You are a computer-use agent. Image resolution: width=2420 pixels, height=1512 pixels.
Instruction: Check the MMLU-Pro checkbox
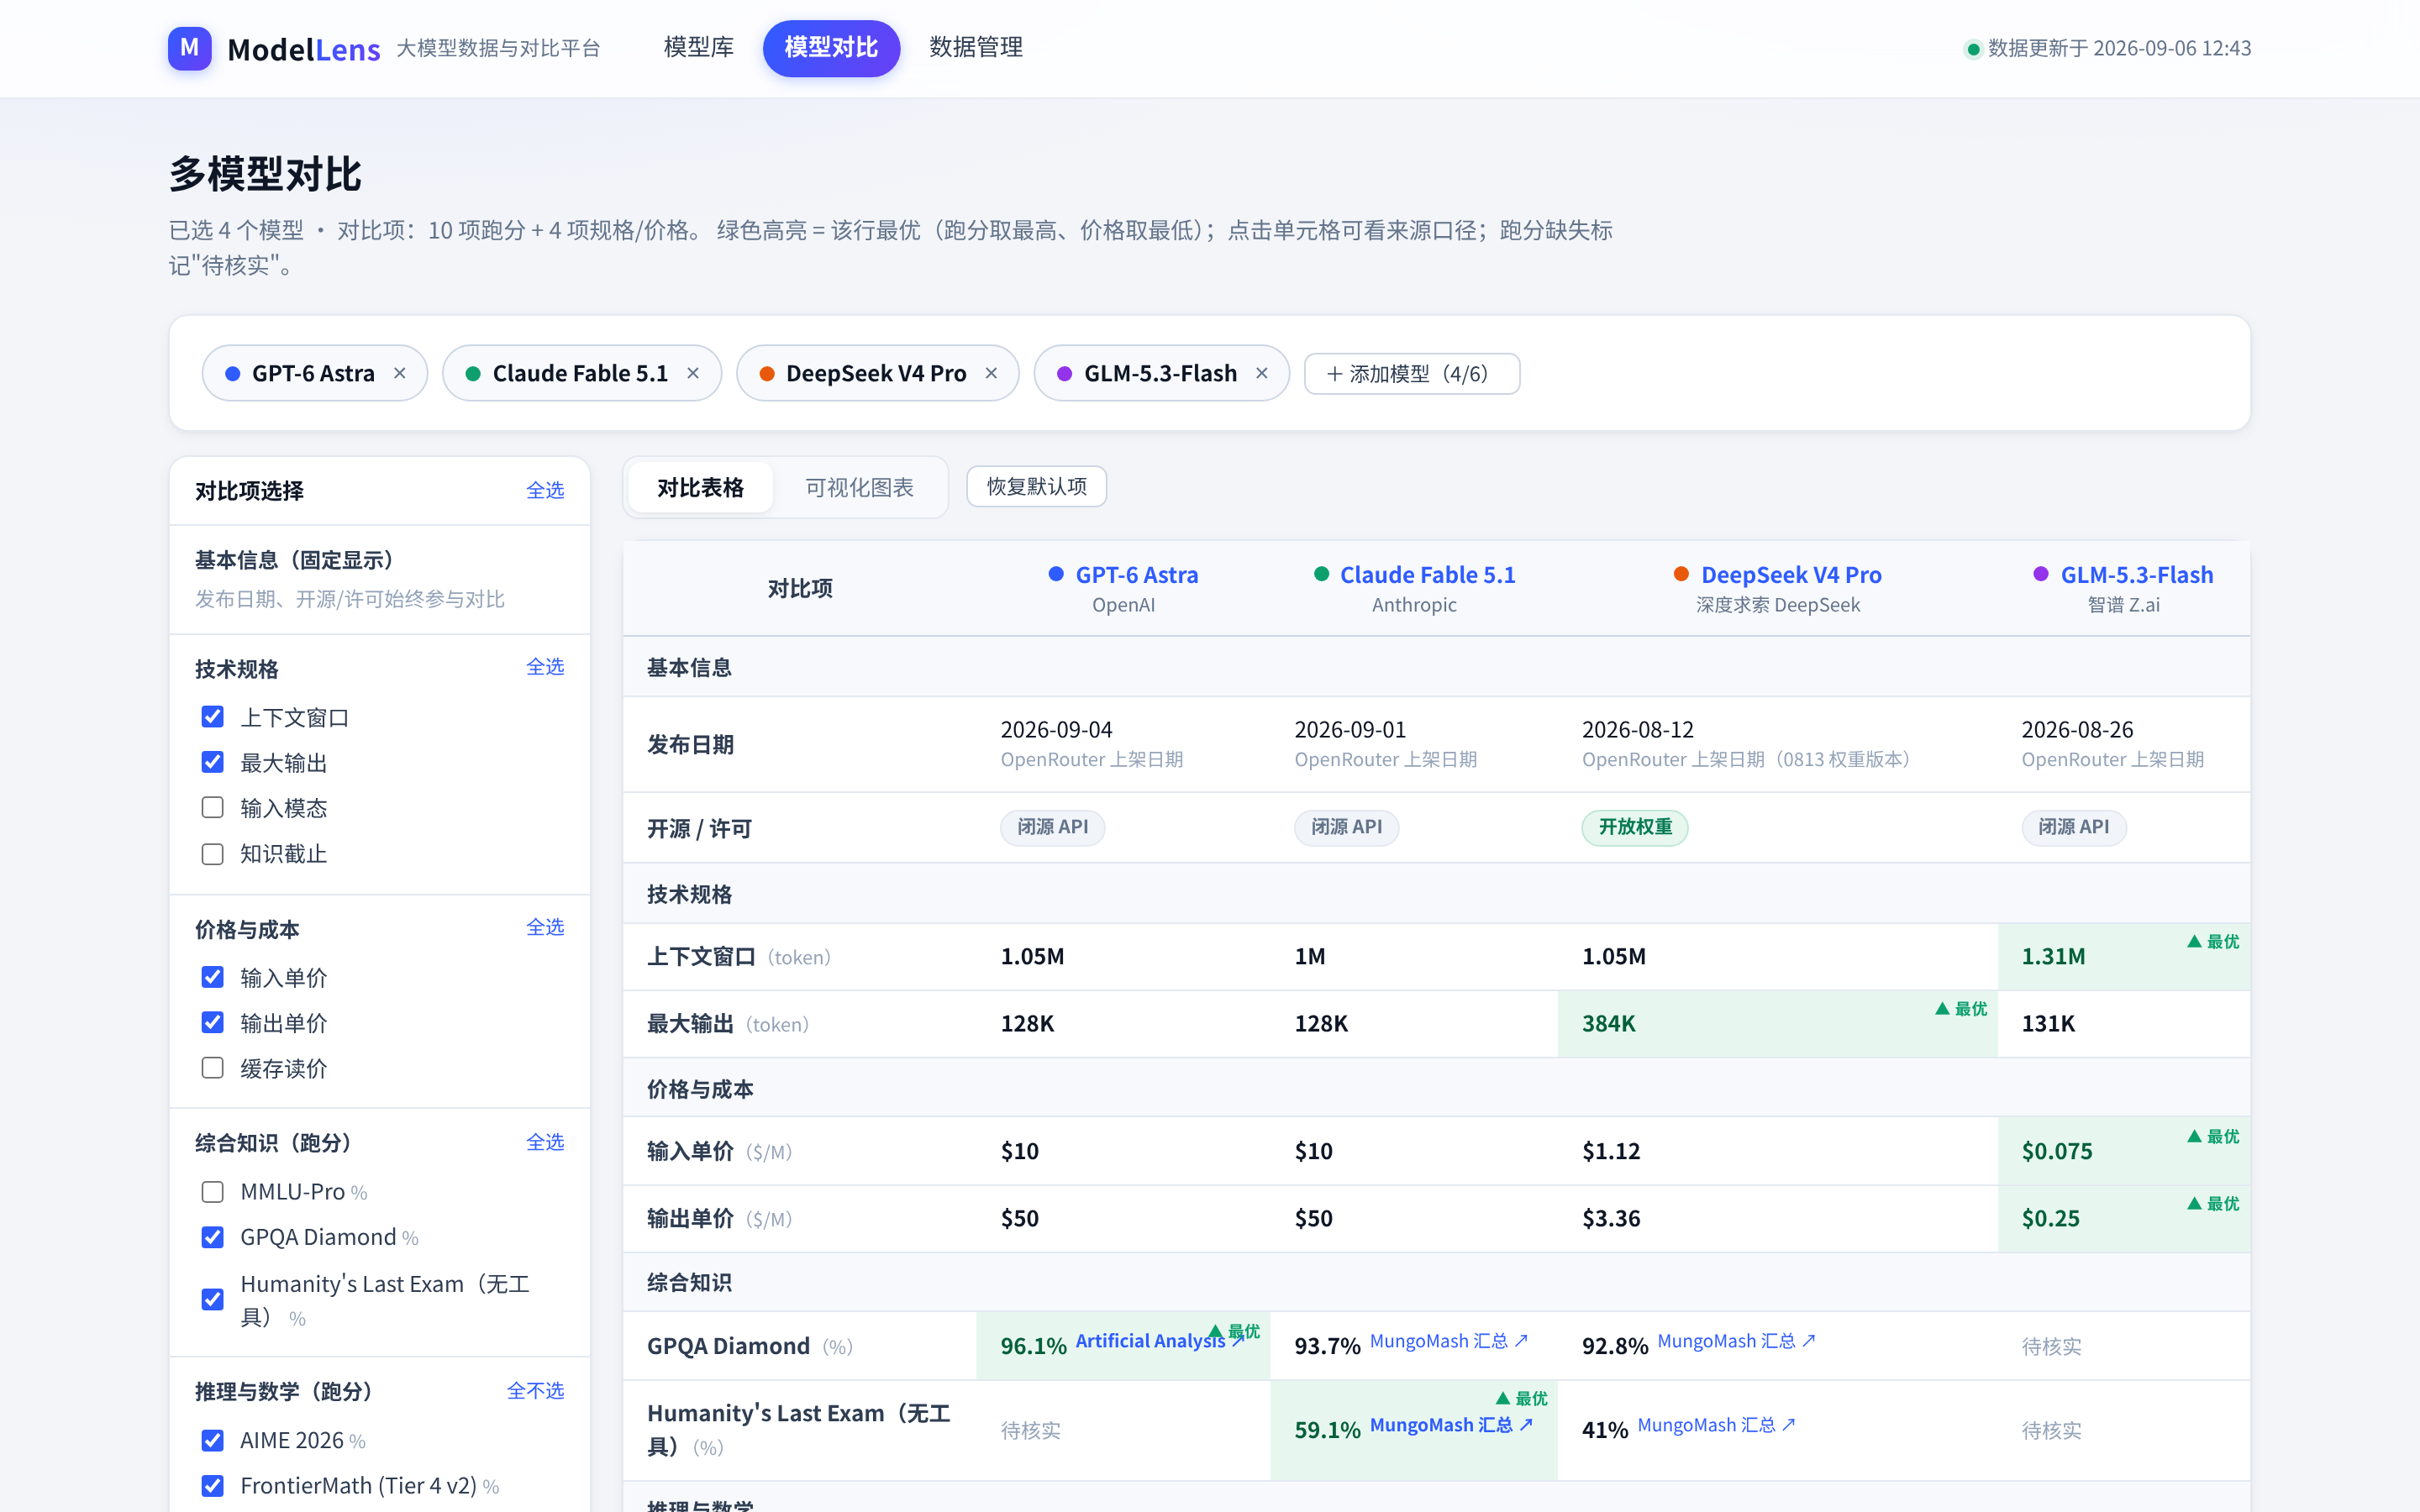212,1192
